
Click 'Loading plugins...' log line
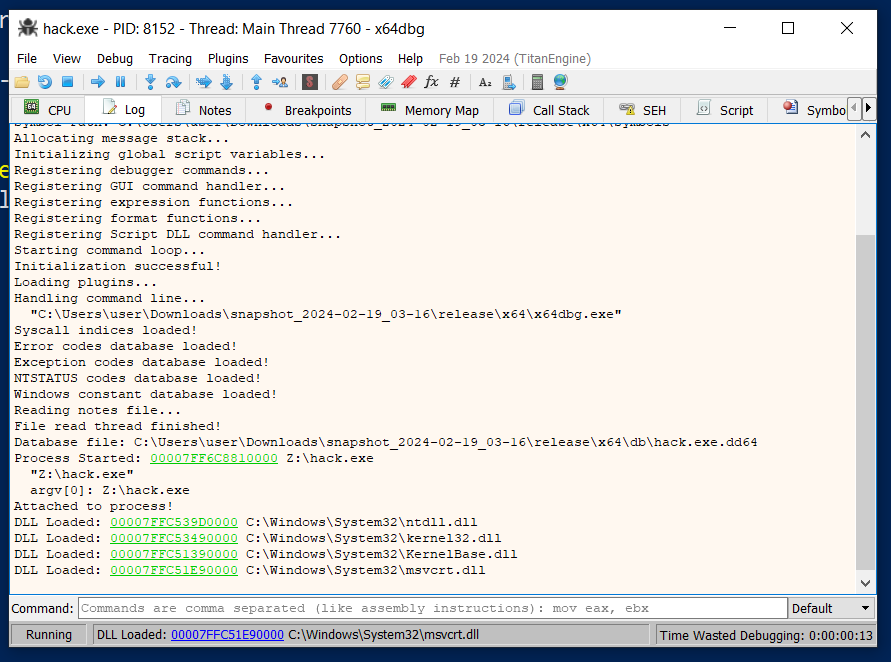tap(85, 282)
